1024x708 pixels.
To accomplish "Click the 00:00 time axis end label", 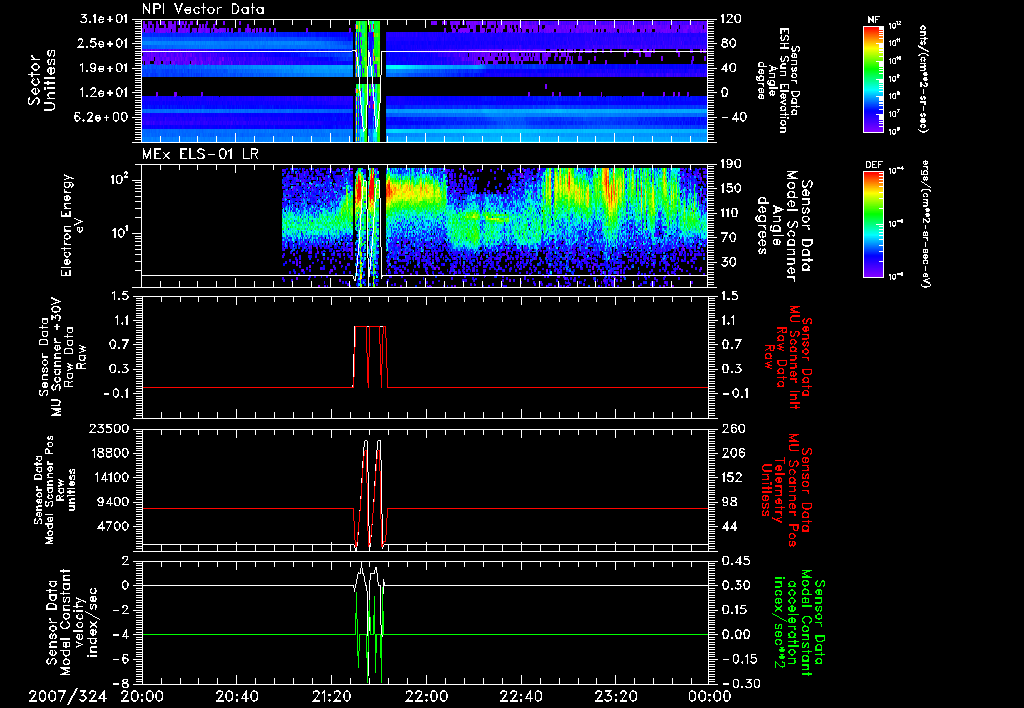I will (x=709, y=695).
